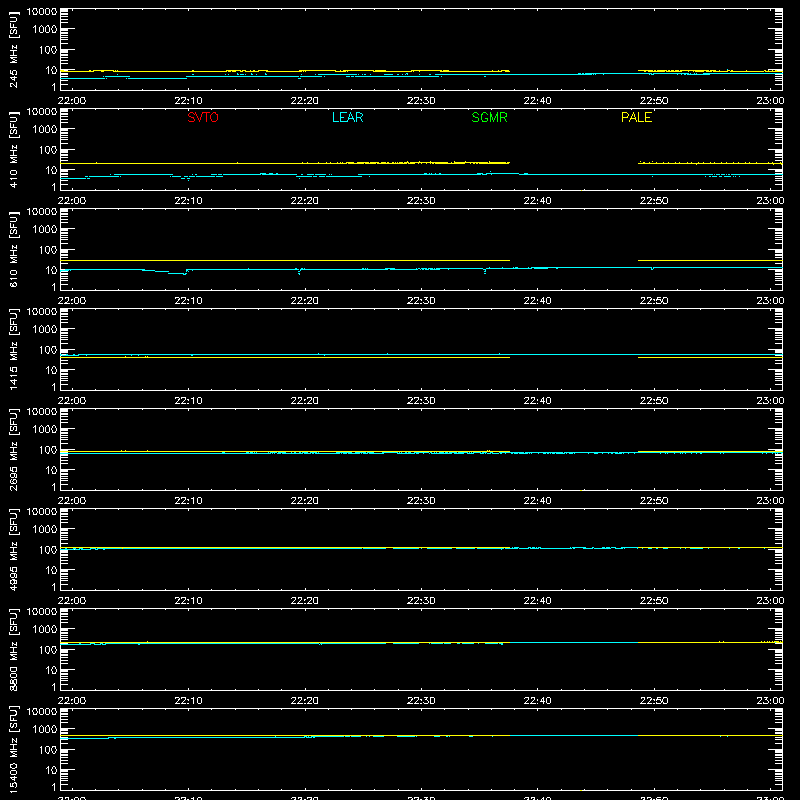This screenshot has width=800, height=800.
Task: Select the 2695 MHz [SFU] axis label
Action: (13, 449)
